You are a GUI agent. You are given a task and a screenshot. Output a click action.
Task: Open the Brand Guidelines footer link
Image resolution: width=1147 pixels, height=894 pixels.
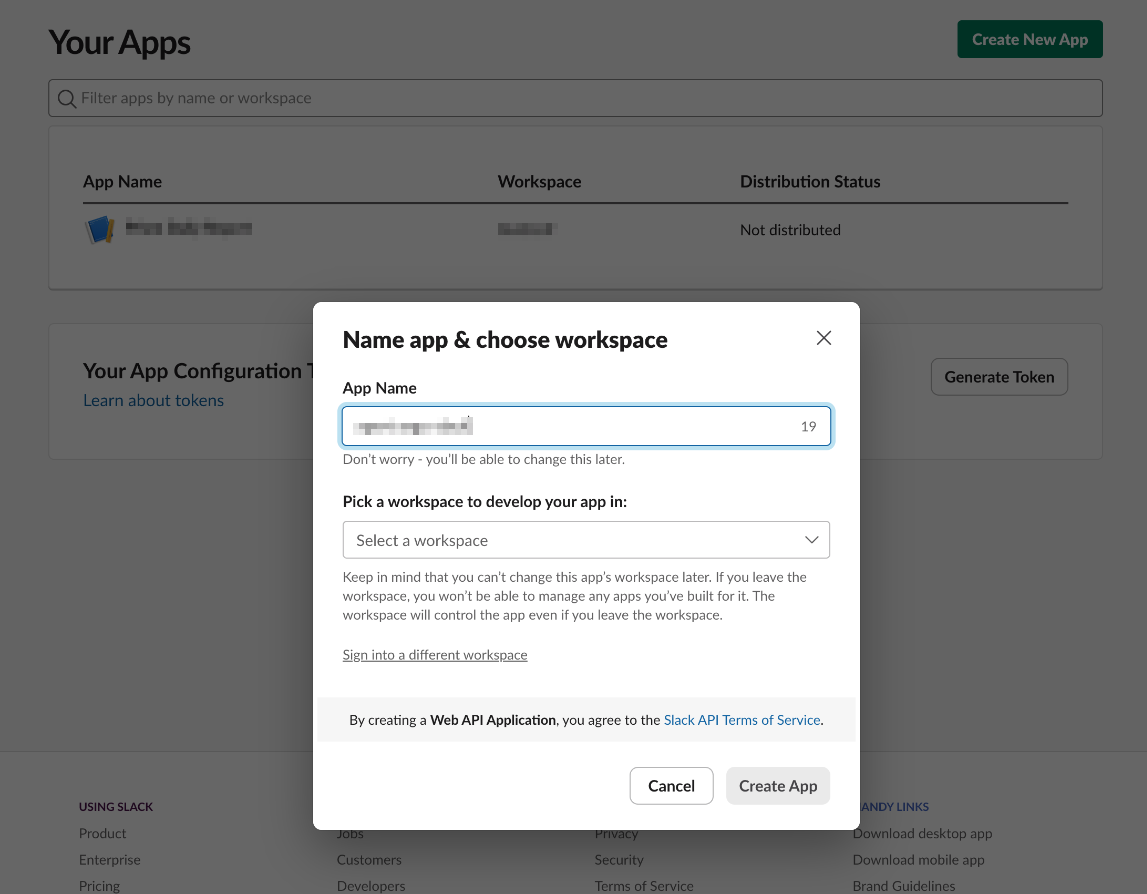point(903,885)
